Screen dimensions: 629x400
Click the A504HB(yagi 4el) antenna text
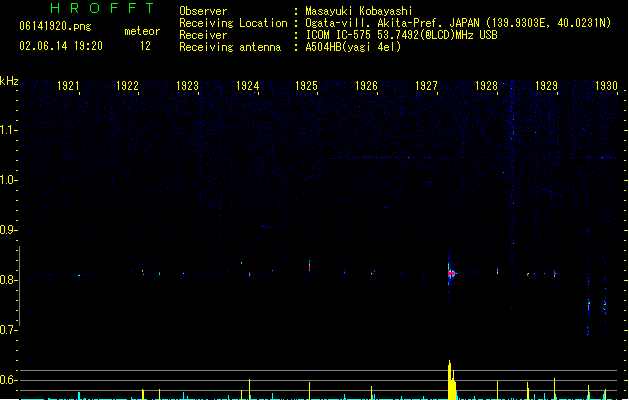(353, 47)
